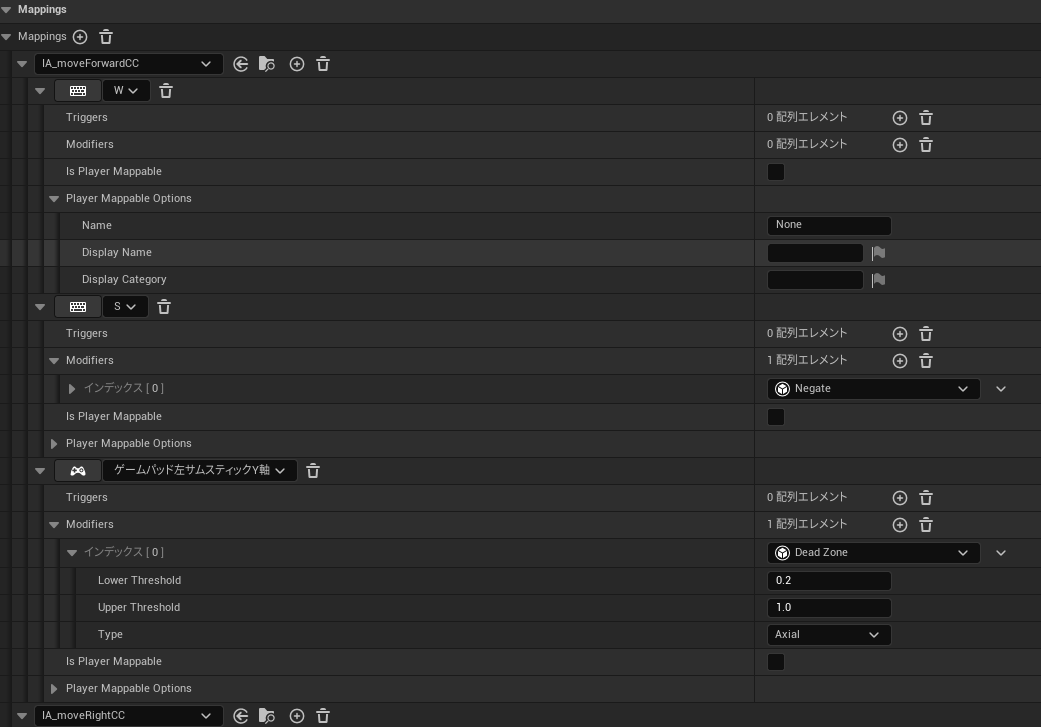Add a new key binding to IA_moveForwardCC
Viewport: 1041px width, 727px height.
[297, 63]
